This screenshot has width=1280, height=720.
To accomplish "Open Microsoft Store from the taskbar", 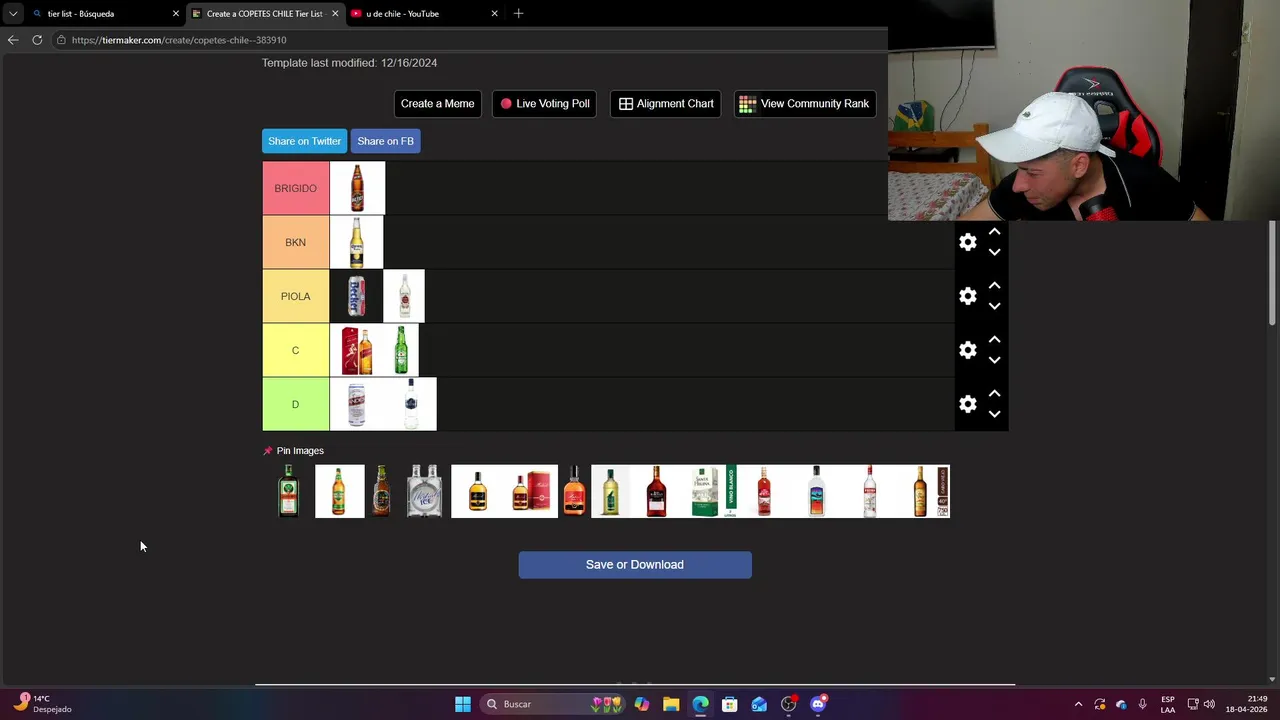I will (x=730, y=704).
